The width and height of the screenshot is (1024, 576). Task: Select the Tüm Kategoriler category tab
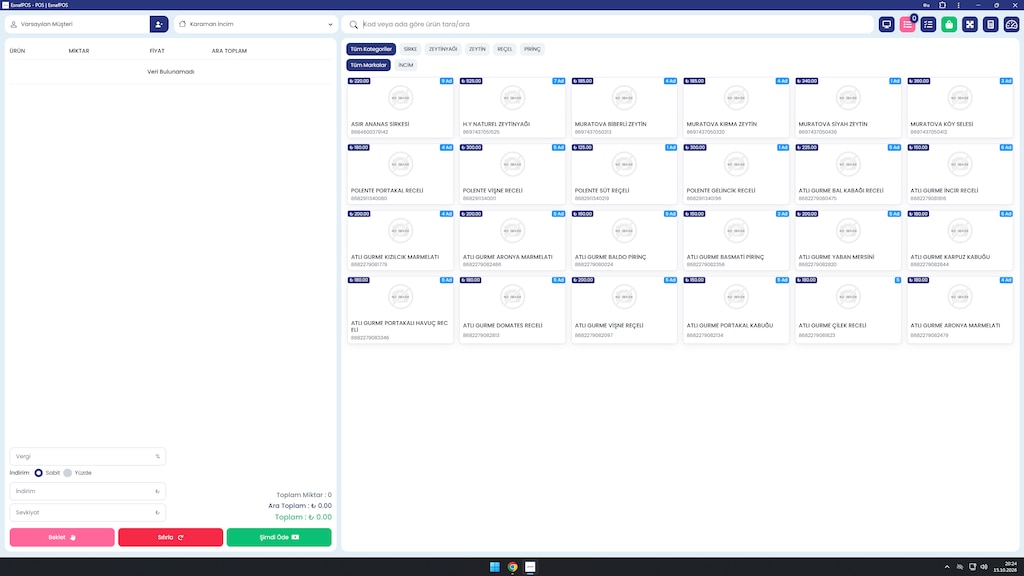371,49
